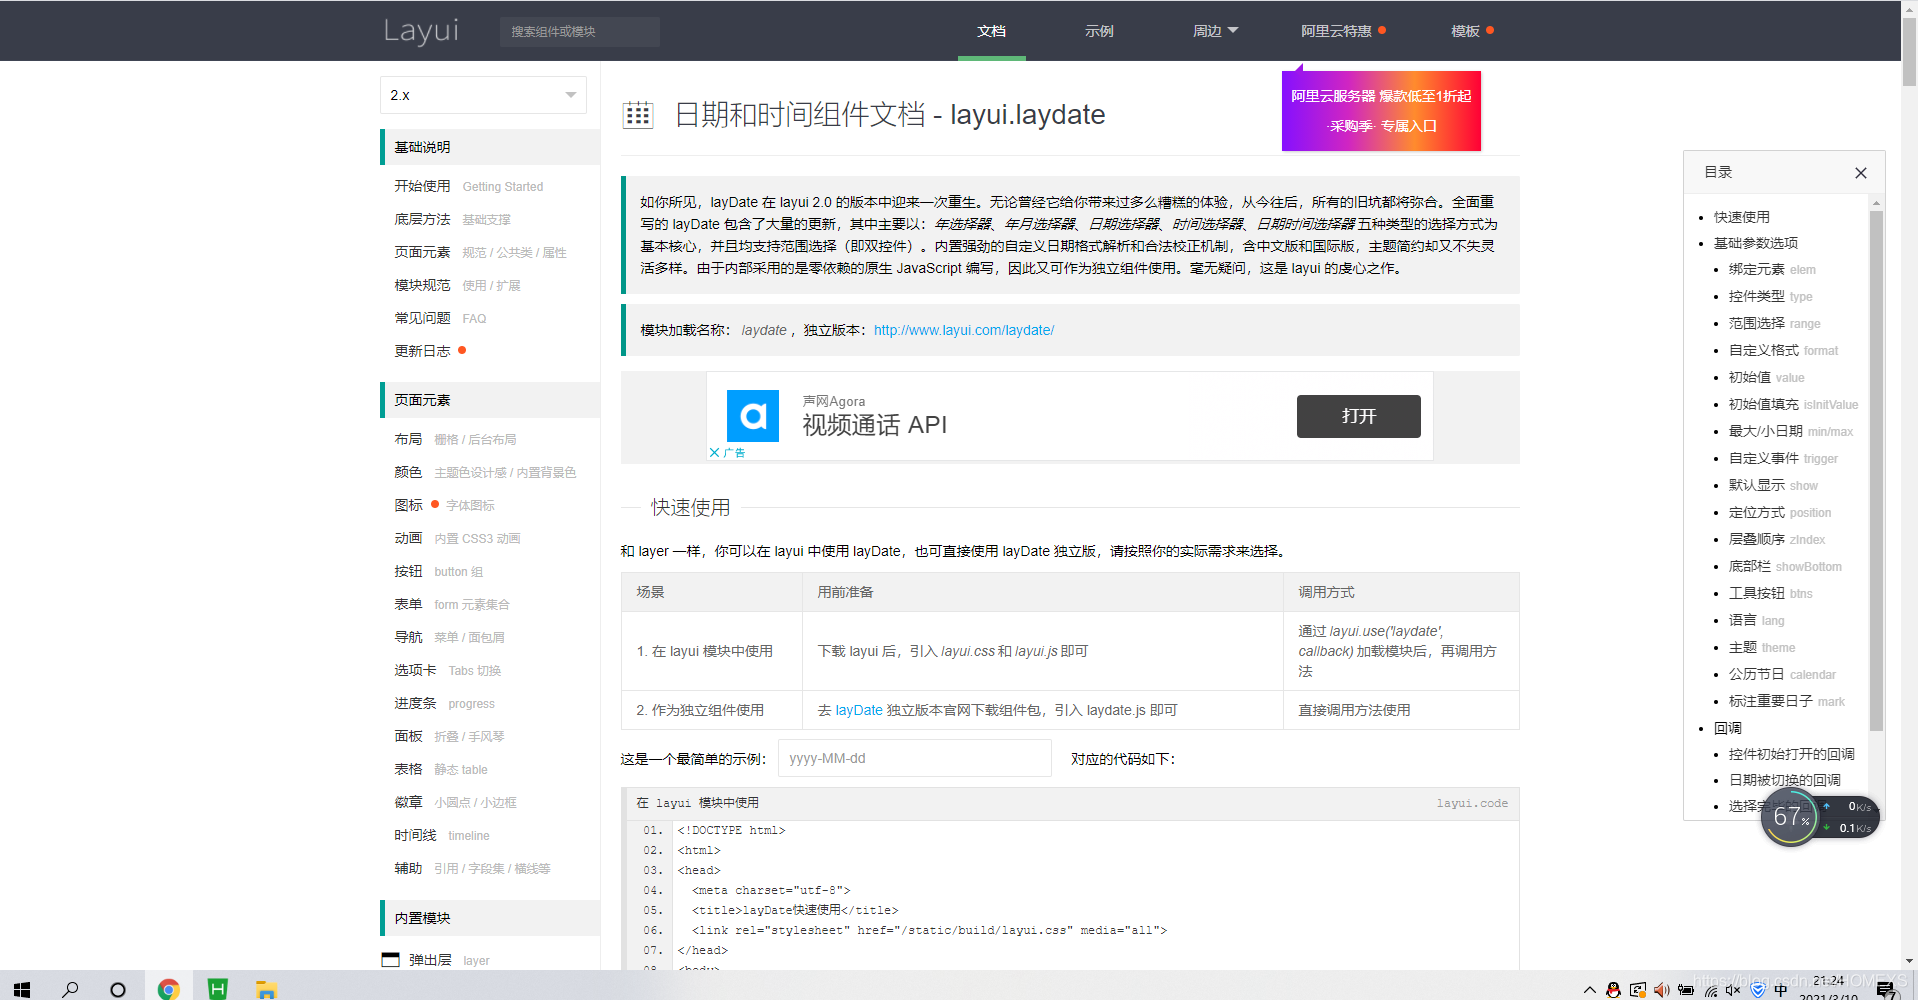Open HBuilder from the taskbar
Screen dimensions: 1918x1000
(x=217, y=989)
